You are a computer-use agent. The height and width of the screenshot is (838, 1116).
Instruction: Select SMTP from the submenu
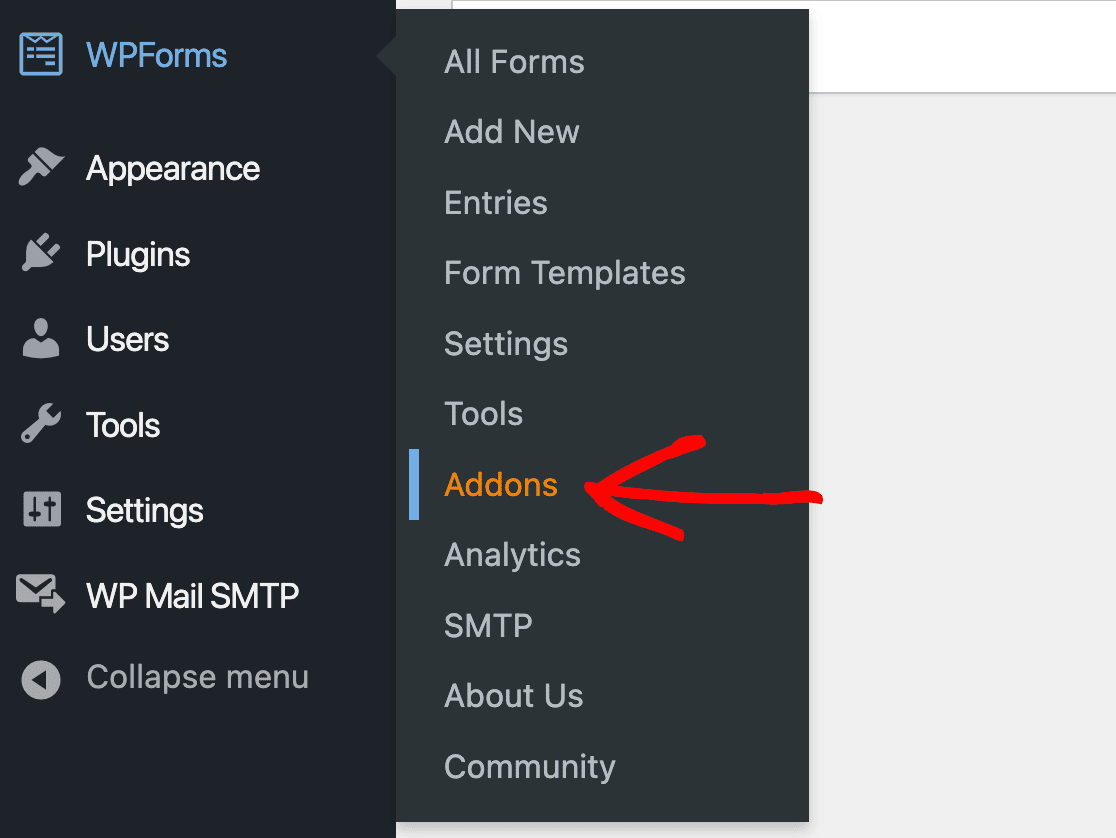pyautogui.click(x=487, y=625)
